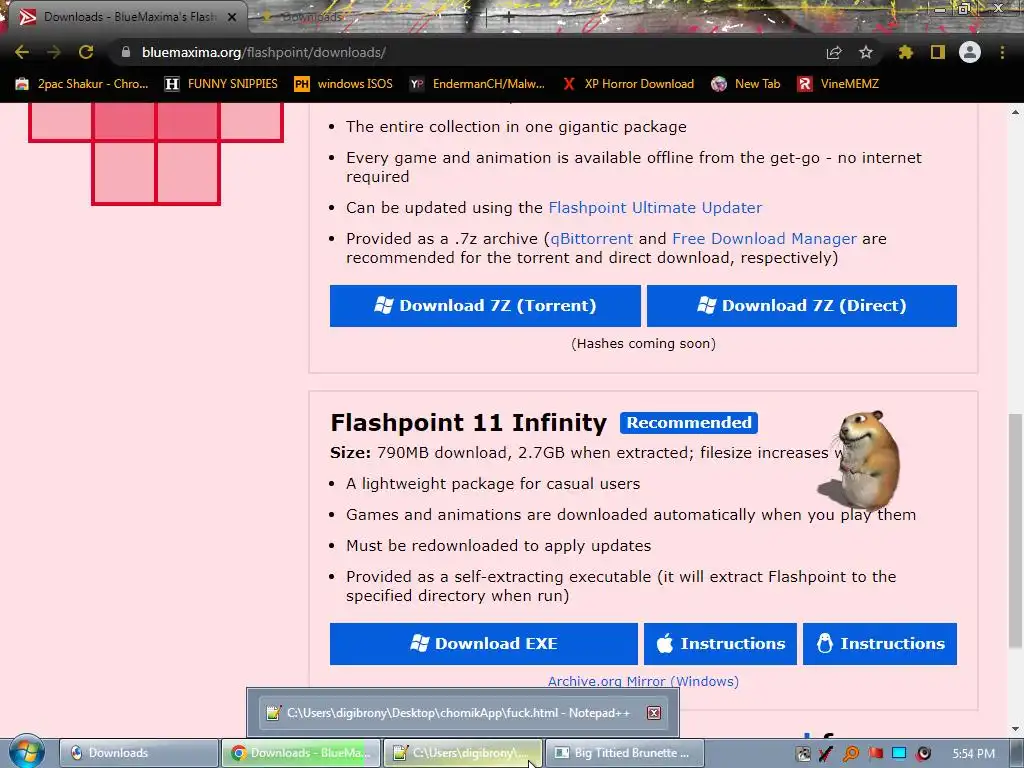Bookmark this page with the star icon
Image resolution: width=1024 pixels, height=768 pixels.
(x=866, y=52)
